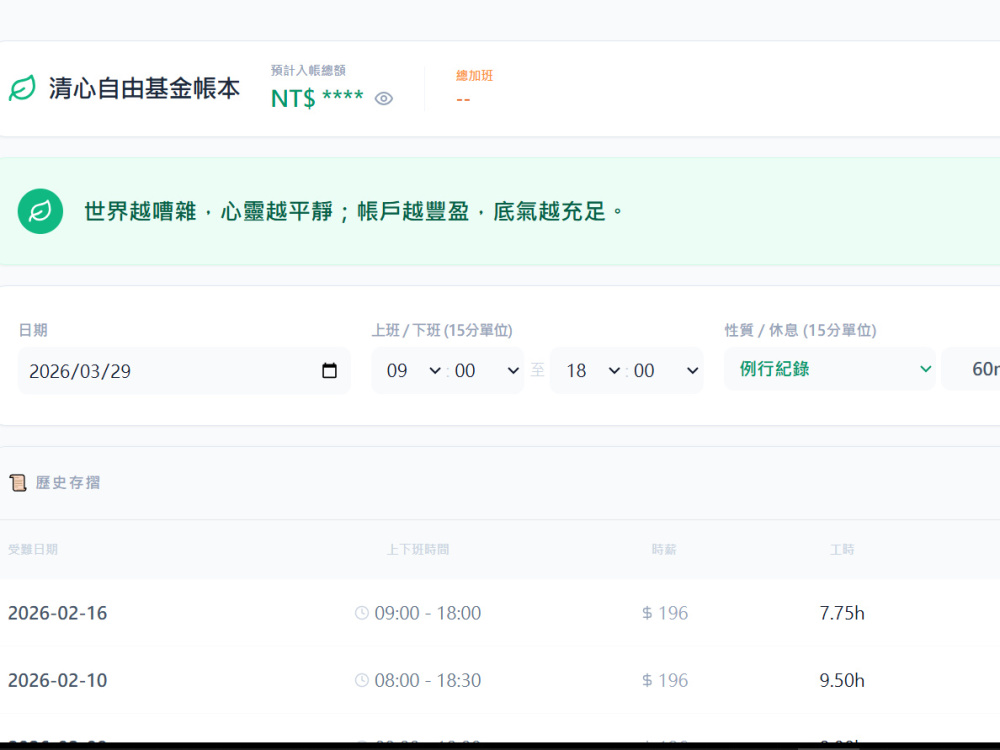Click the round green leaf quote icon

(x=40, y=211)
